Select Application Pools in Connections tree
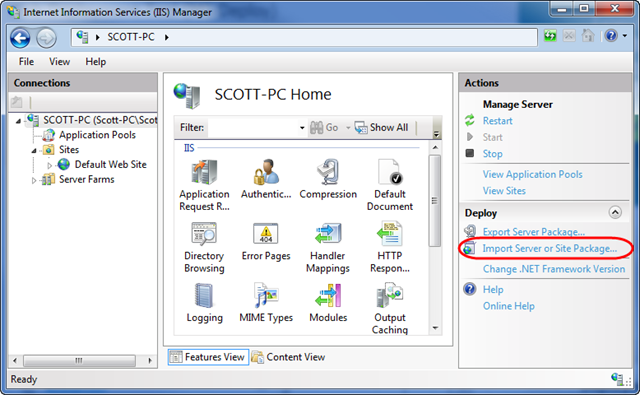Screen dimensions: 640x395 (x=97, y=135)
